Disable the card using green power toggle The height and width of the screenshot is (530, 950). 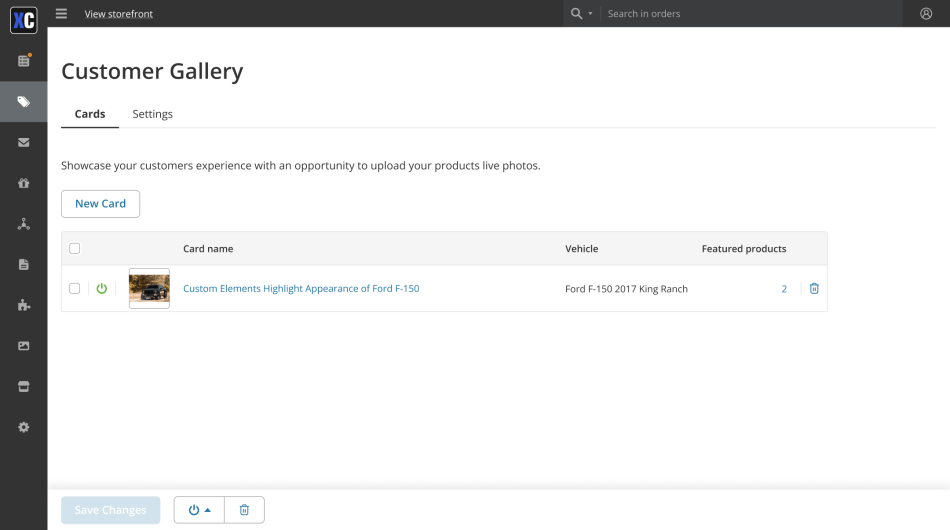[101, 289]
